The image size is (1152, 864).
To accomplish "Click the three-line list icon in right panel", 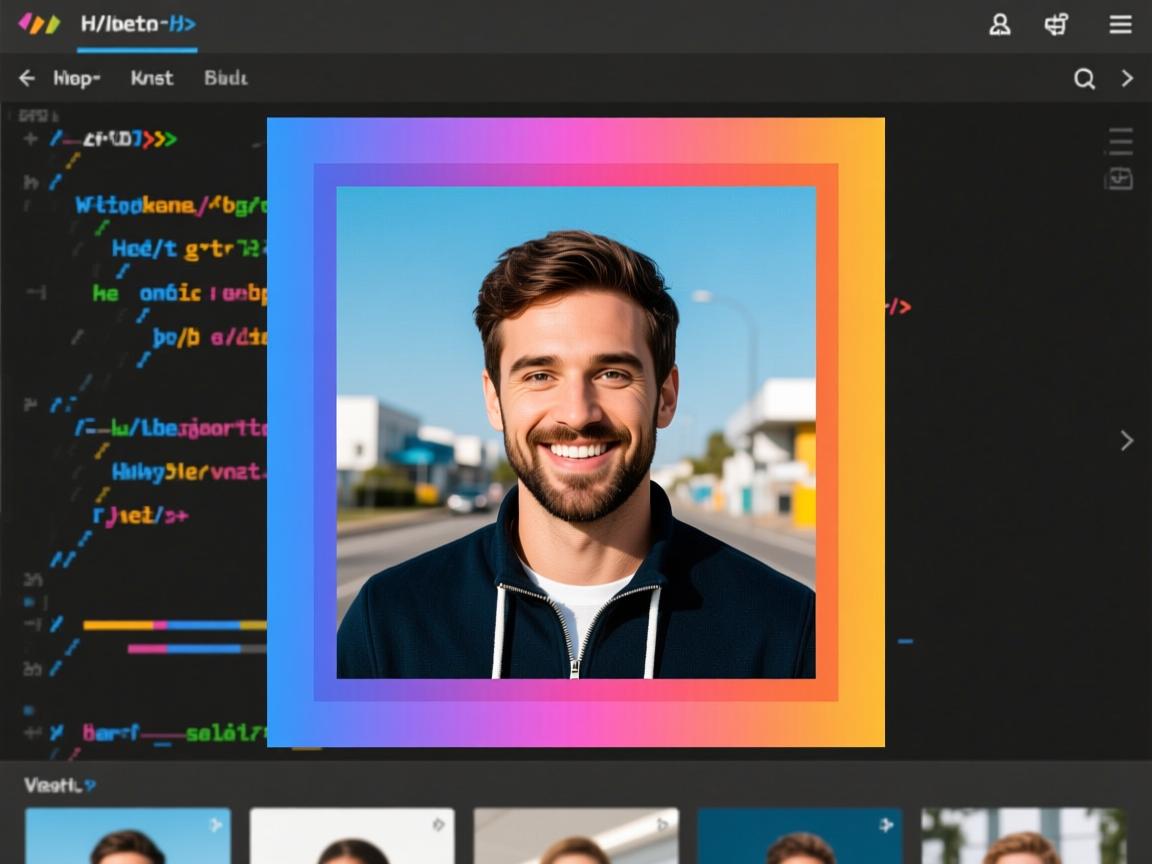I will [1120, 142].
